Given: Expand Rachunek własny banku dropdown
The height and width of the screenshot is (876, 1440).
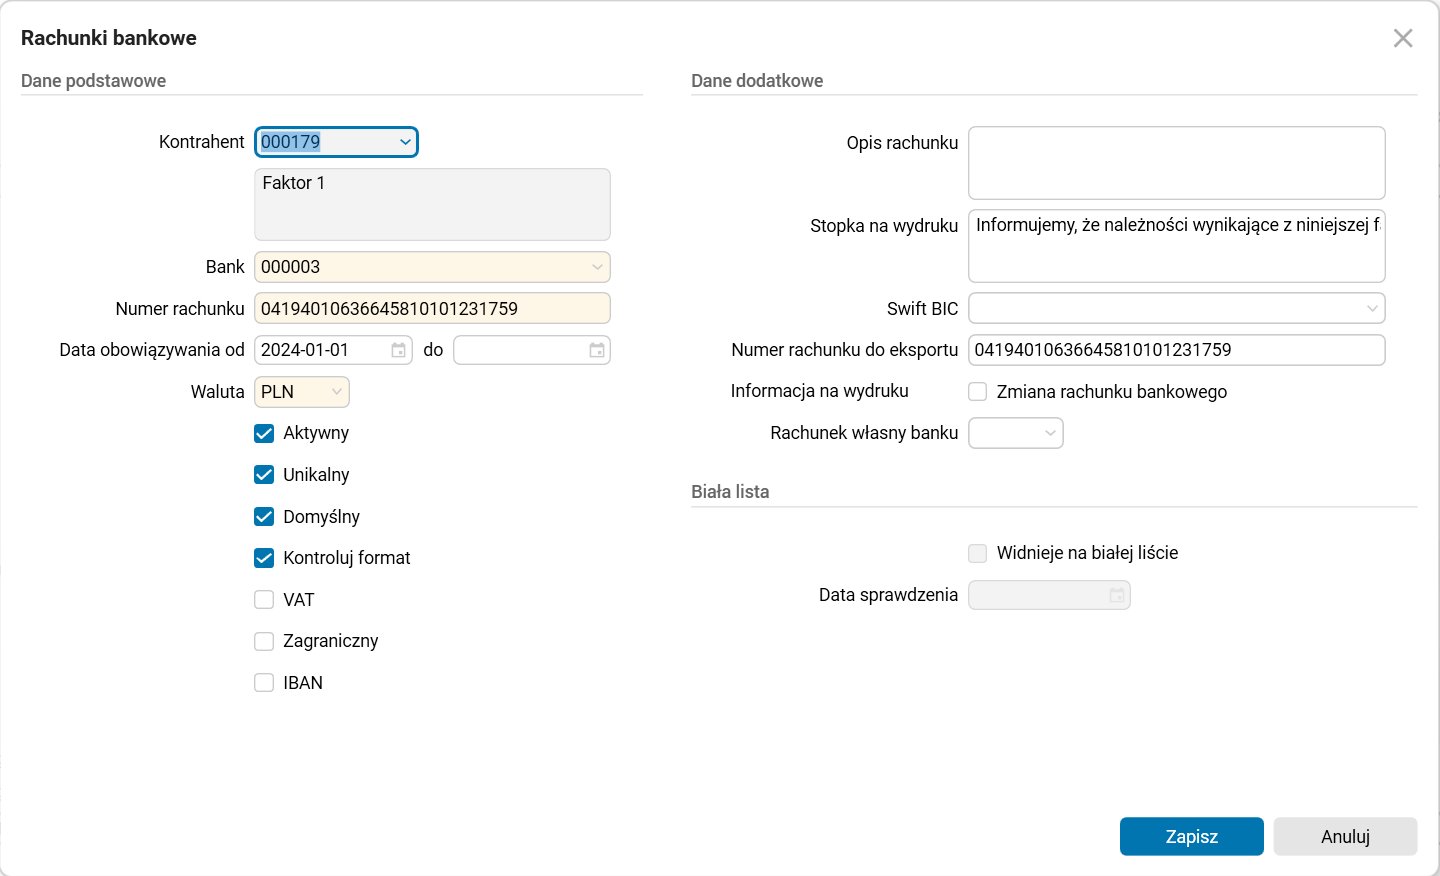Looking at the screenshot, I should [x=1050, y=433].
